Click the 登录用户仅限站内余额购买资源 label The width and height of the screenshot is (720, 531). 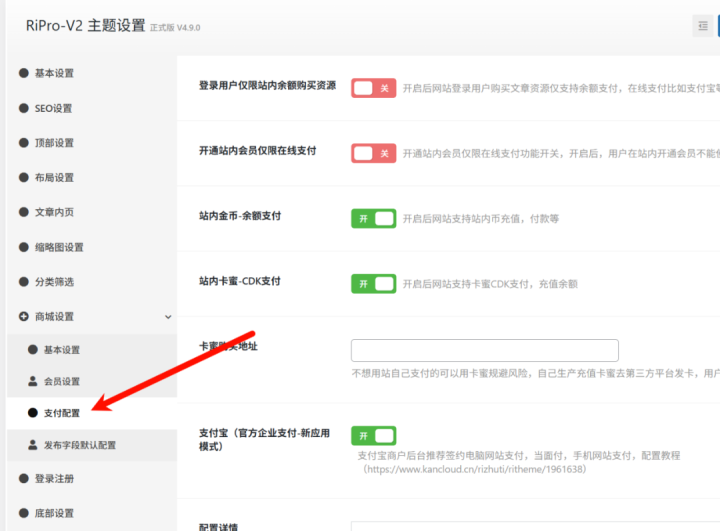pyautogui.click(x=267, y=85)
